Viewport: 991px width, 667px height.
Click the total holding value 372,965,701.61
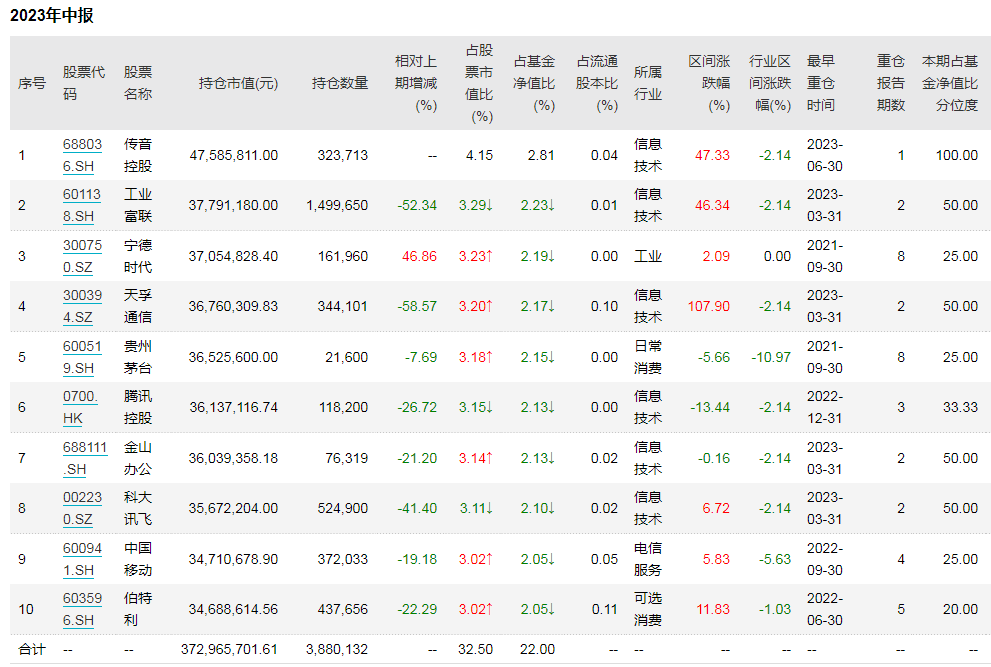pos(229,649)
